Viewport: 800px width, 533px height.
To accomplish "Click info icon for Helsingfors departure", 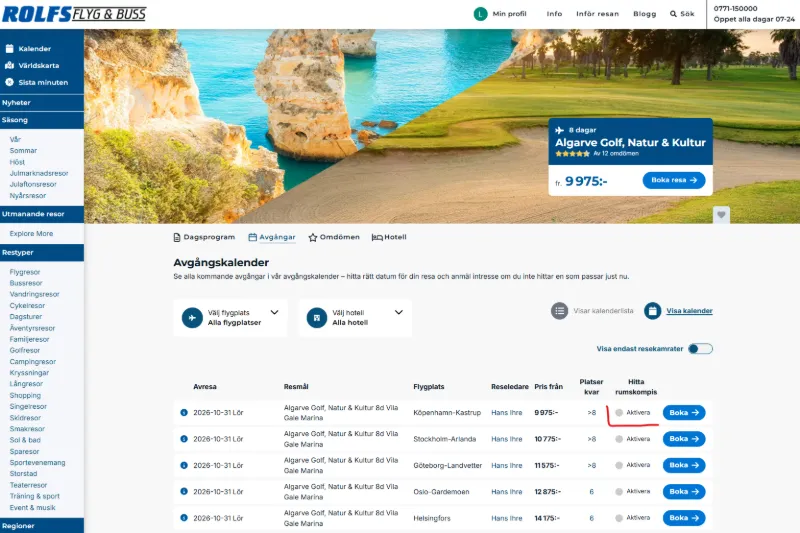I will pos(184,518).
